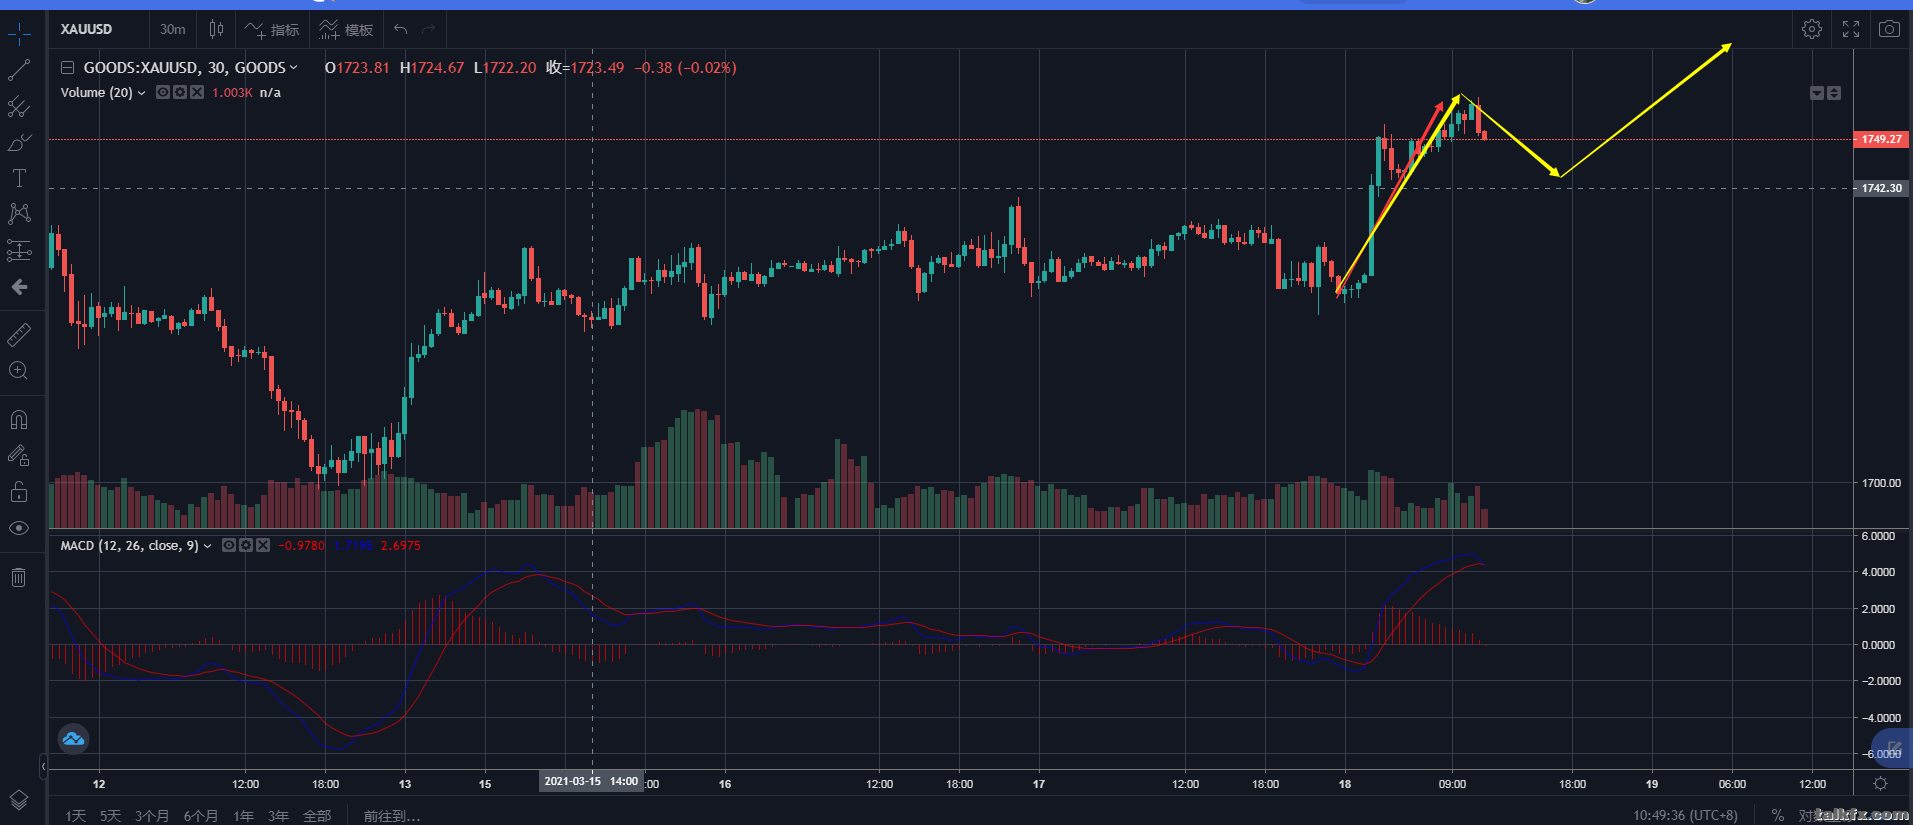
Task: Select the 3个月 time range
Action: click(x=152, y=816)
